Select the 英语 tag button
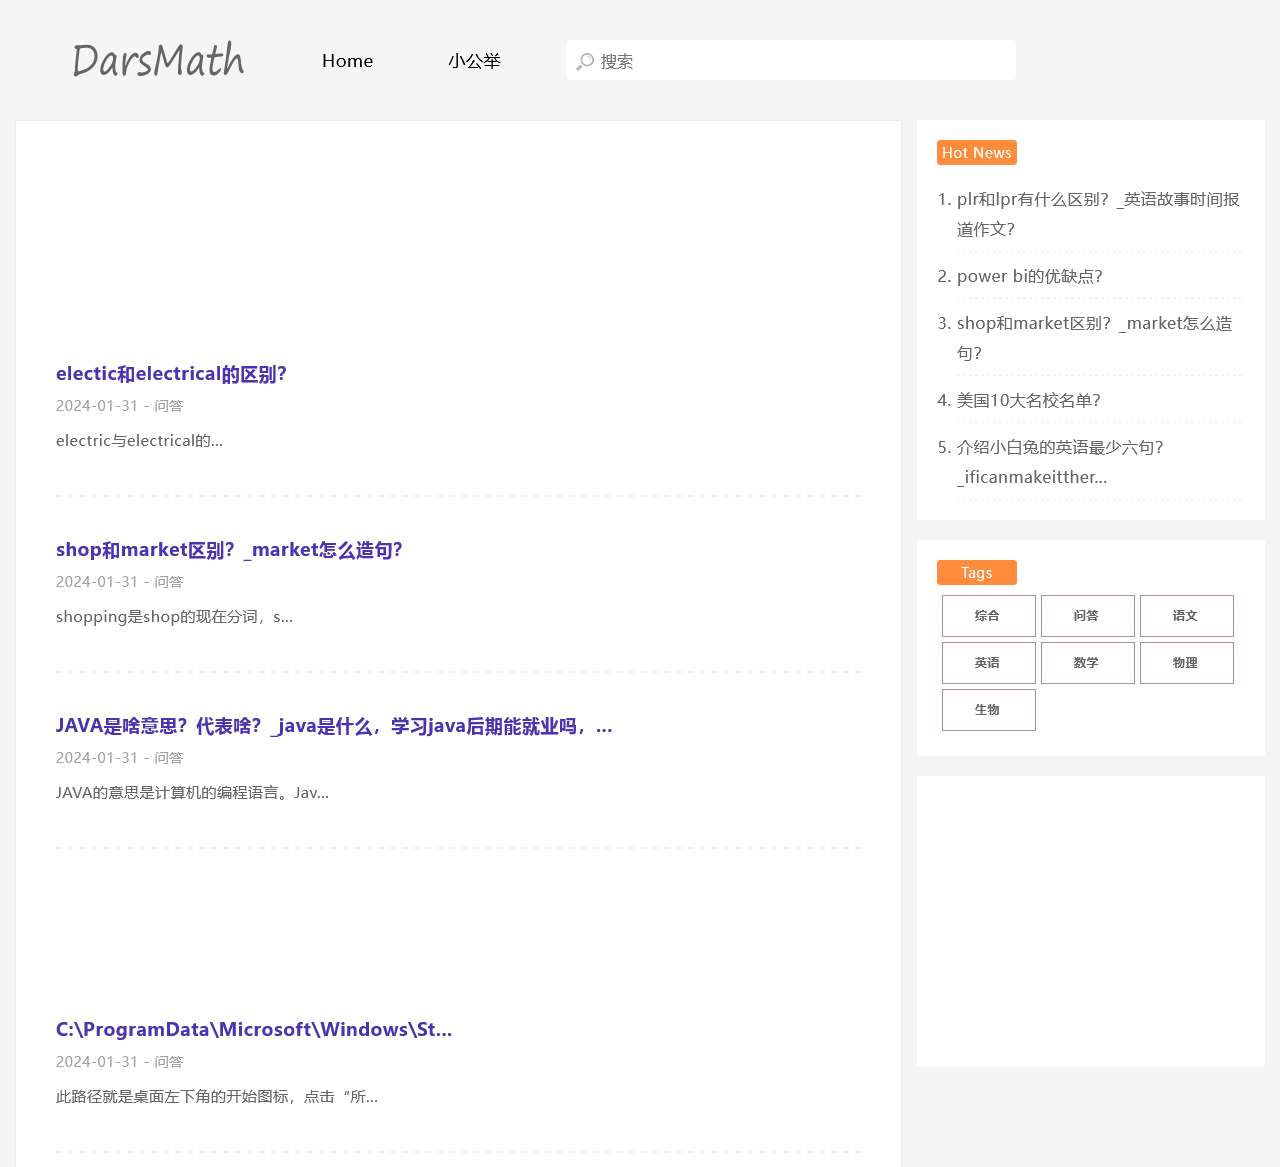Screen dimensions: 1280x1167 (988, 663)
